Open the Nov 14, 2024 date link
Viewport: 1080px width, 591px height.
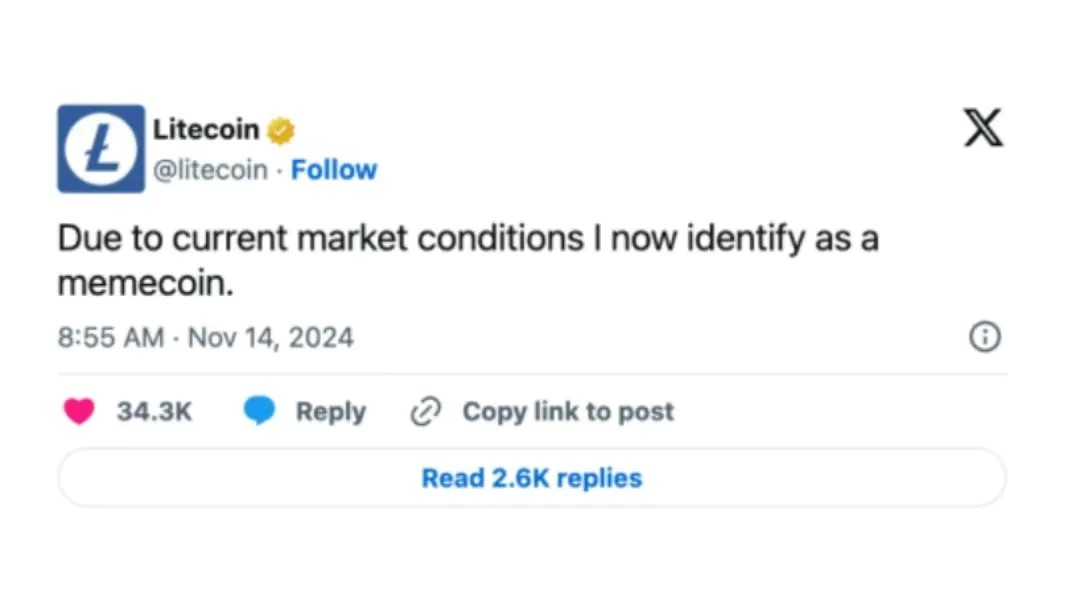[271, 338]
